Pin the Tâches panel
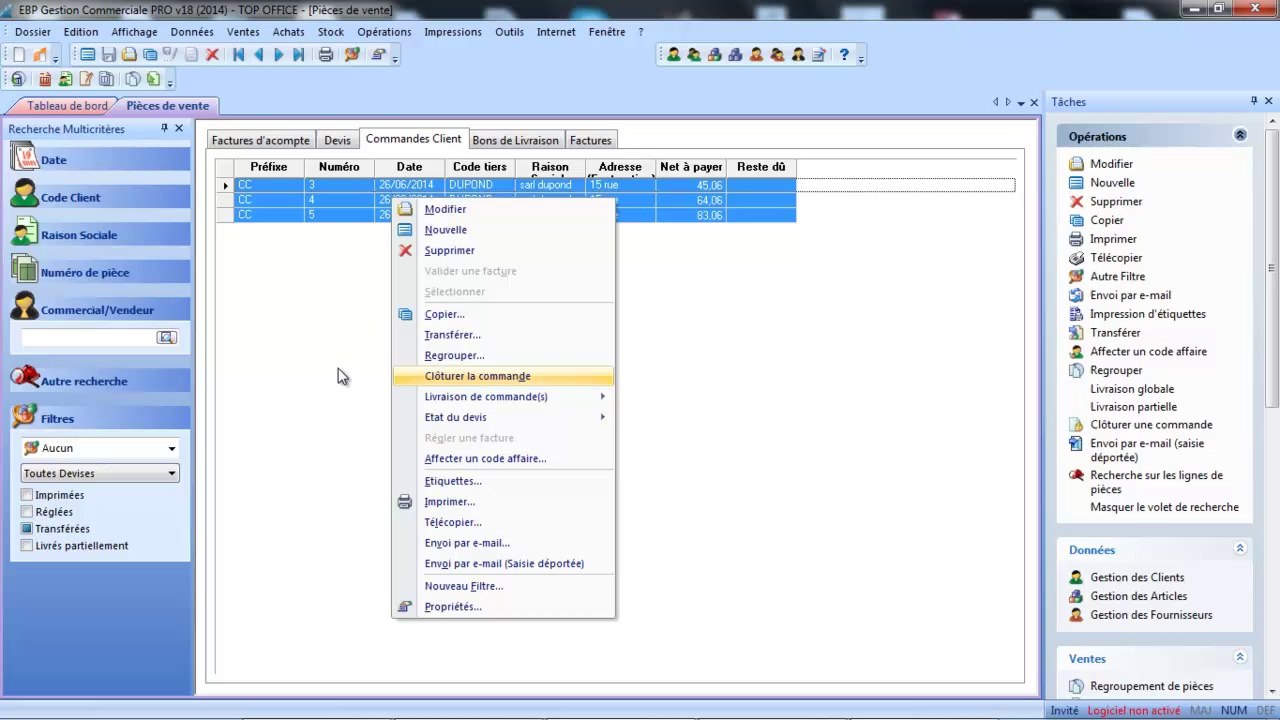The image size is (1280, 720). click(1254, 101)
